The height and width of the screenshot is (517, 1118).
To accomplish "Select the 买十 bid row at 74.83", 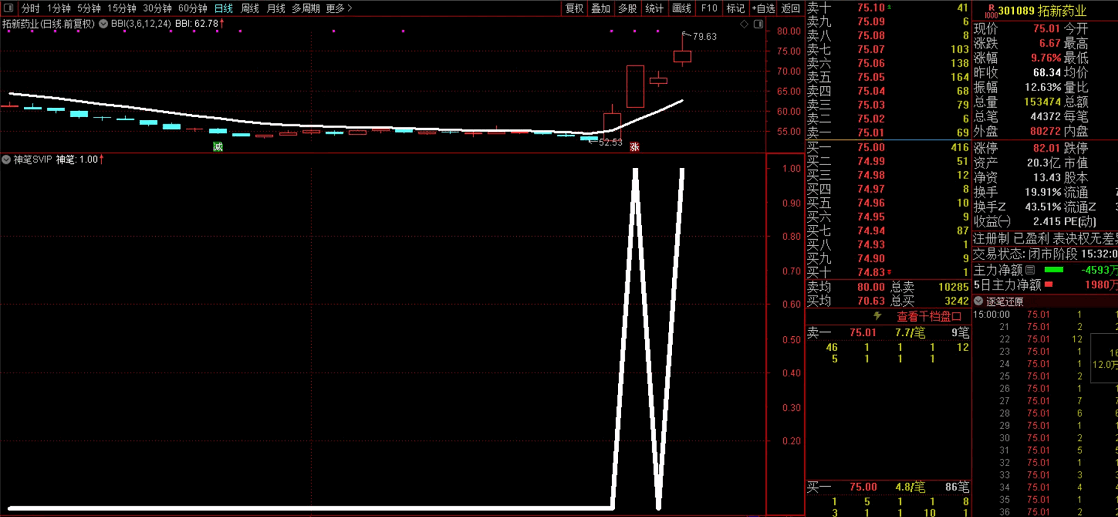I will pyautogui.click(x=888, y=272).
